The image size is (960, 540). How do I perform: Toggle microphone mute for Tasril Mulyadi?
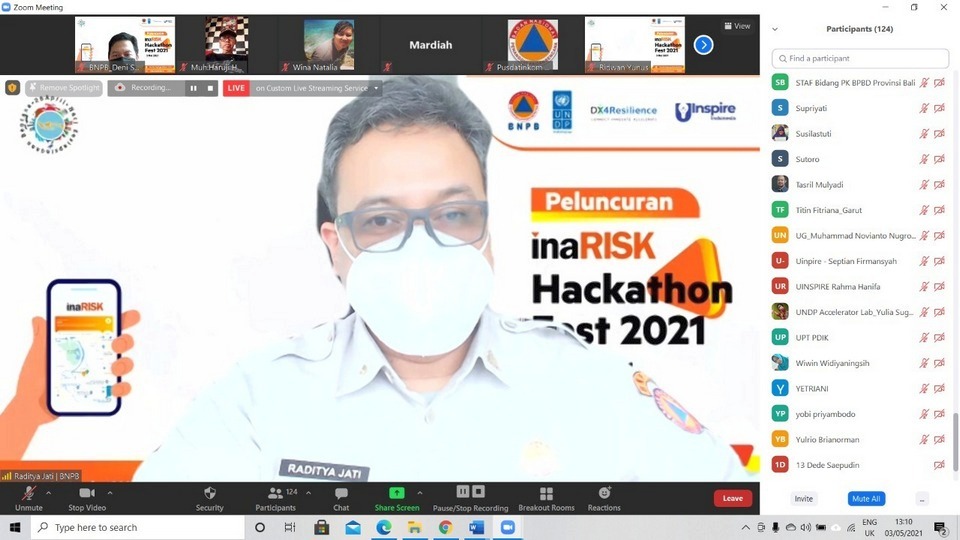tap(924, 185)
